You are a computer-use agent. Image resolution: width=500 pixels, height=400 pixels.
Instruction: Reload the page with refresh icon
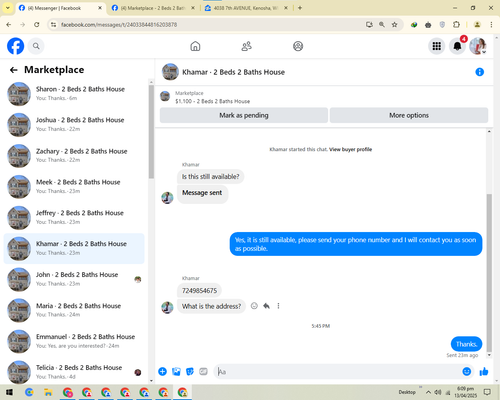pyautogui.click(x=37, y=24)
